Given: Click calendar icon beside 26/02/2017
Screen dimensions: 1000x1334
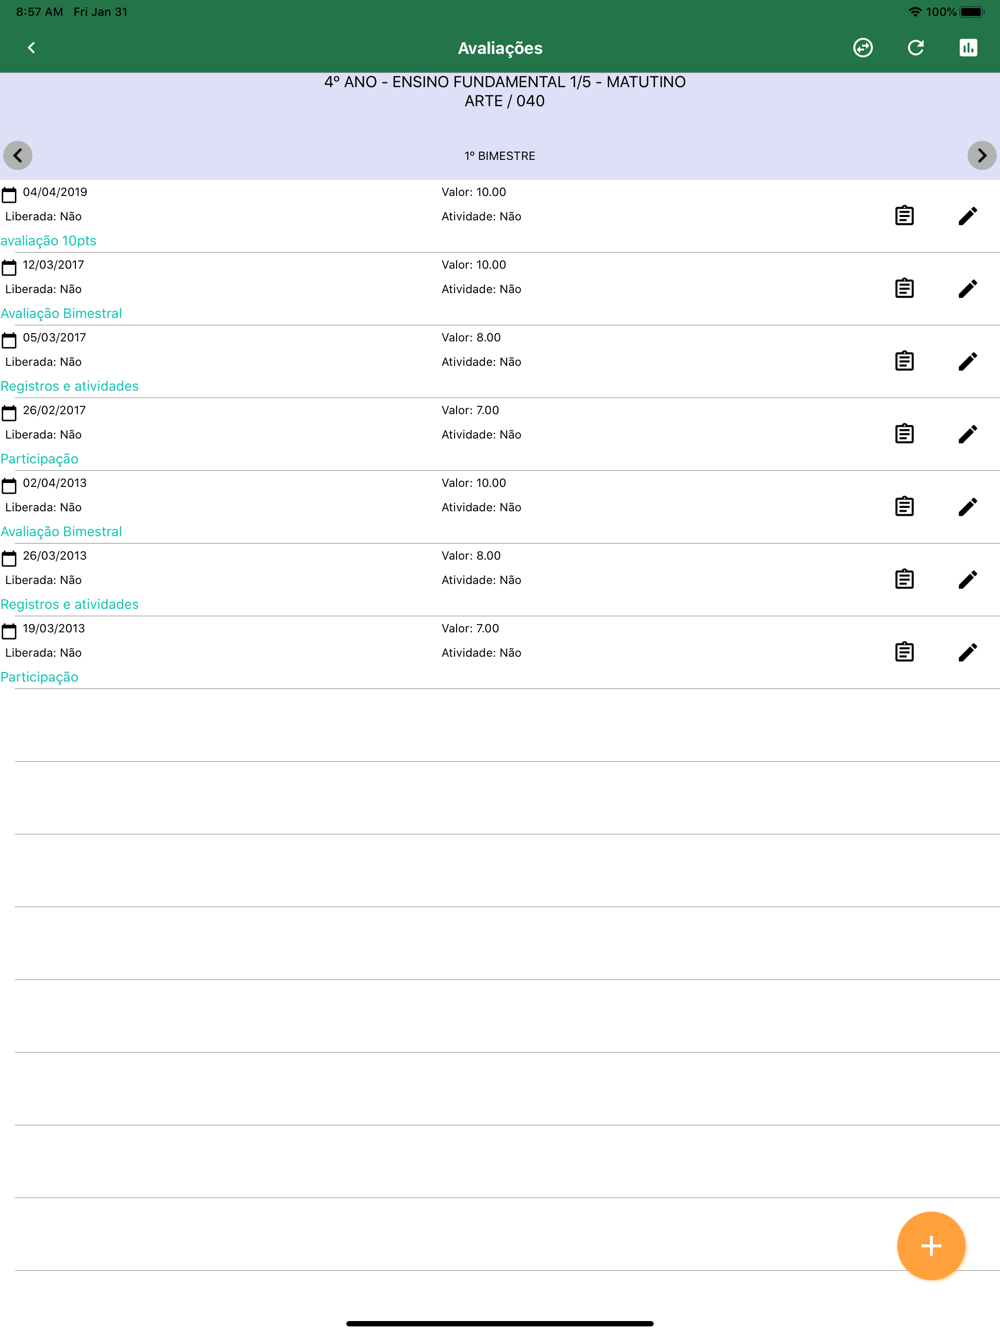Looking at the screenshot, I should tap(9, 412).
